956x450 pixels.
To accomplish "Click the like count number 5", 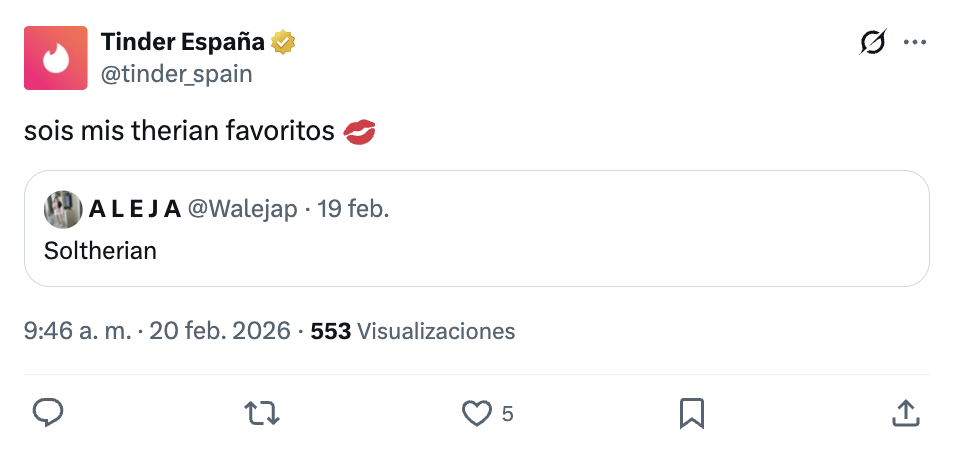I will [507, 413].
